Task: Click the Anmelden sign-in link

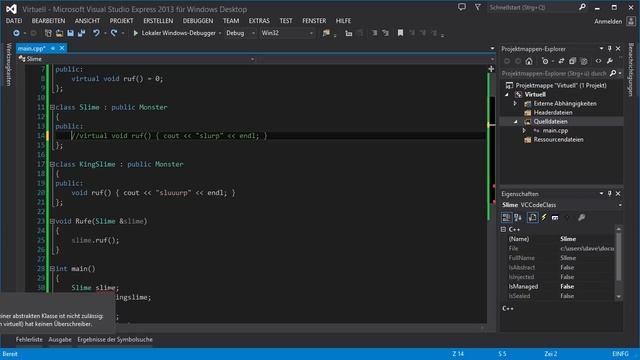Action: click(x=608, y=22)
